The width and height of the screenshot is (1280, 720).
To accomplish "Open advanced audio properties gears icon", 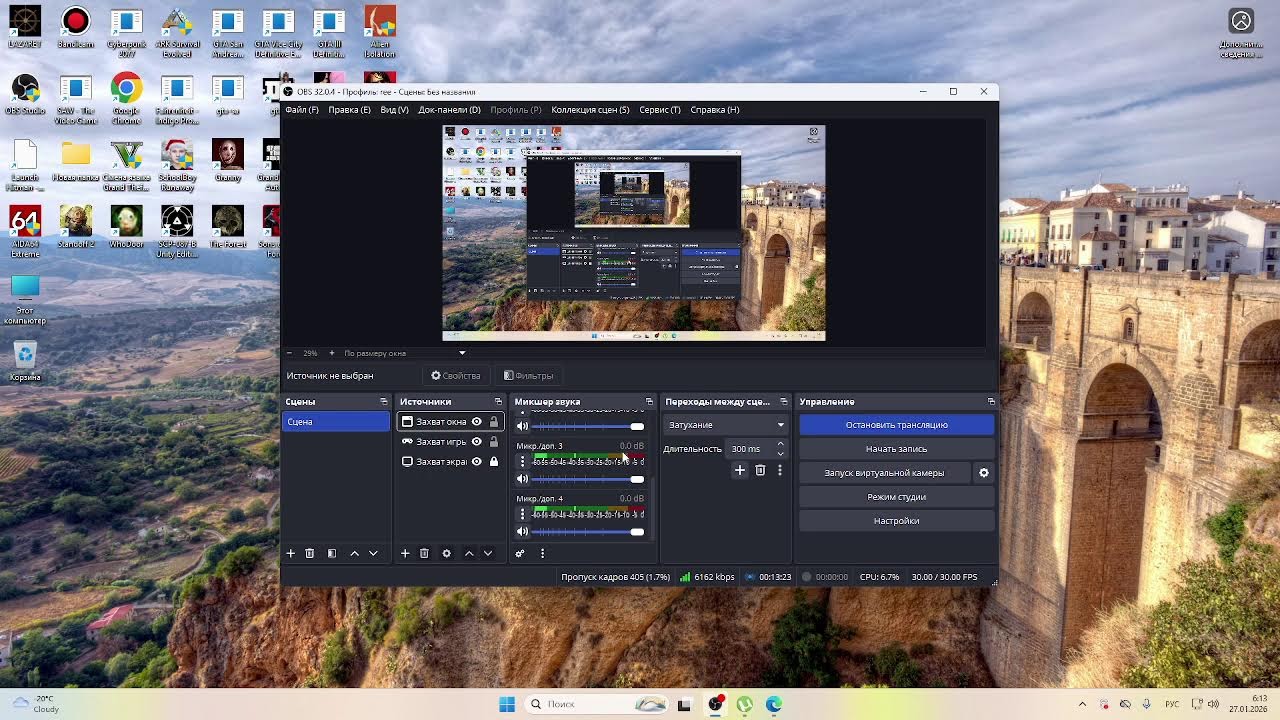I will pos(520,553).
